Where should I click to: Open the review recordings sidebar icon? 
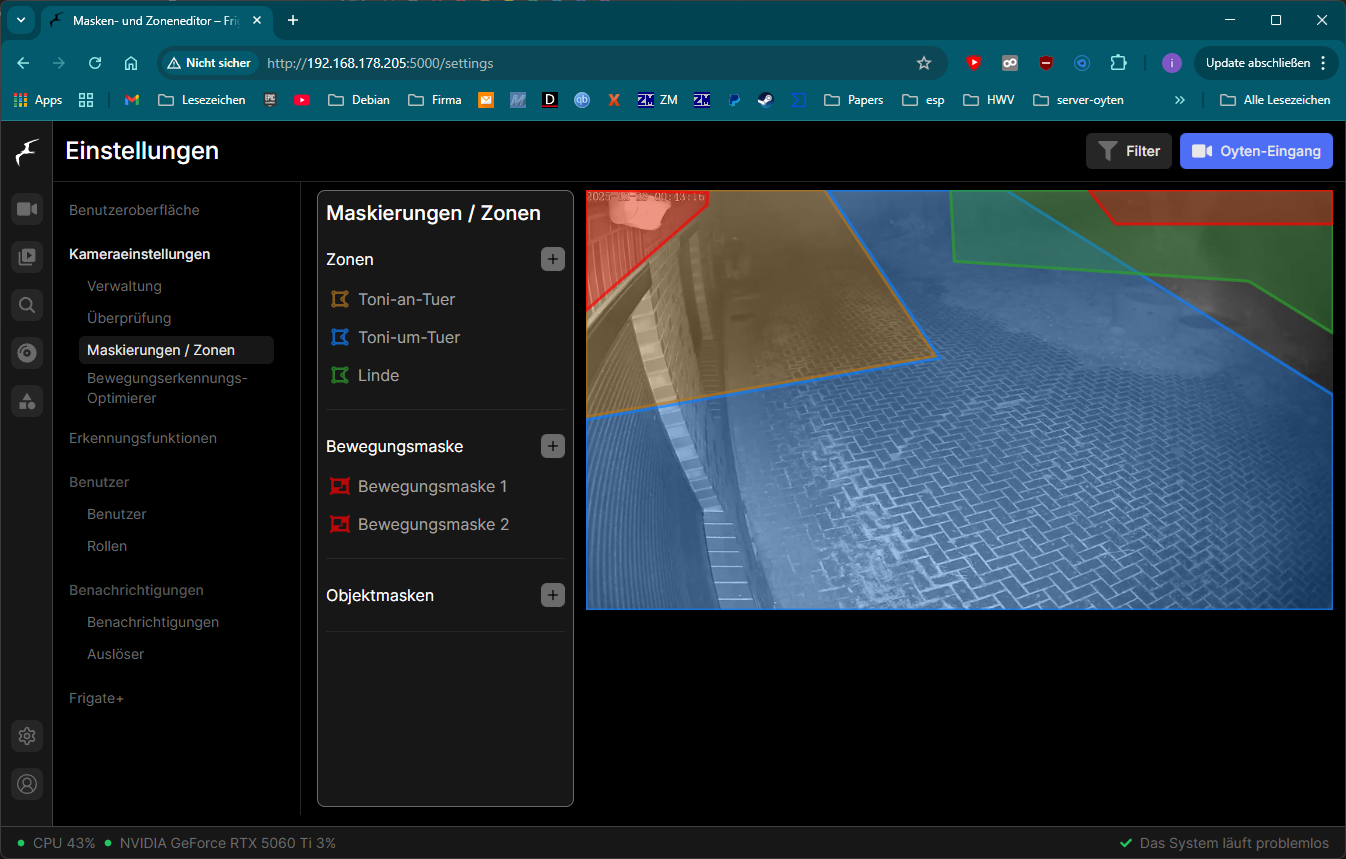pos(27,257)
